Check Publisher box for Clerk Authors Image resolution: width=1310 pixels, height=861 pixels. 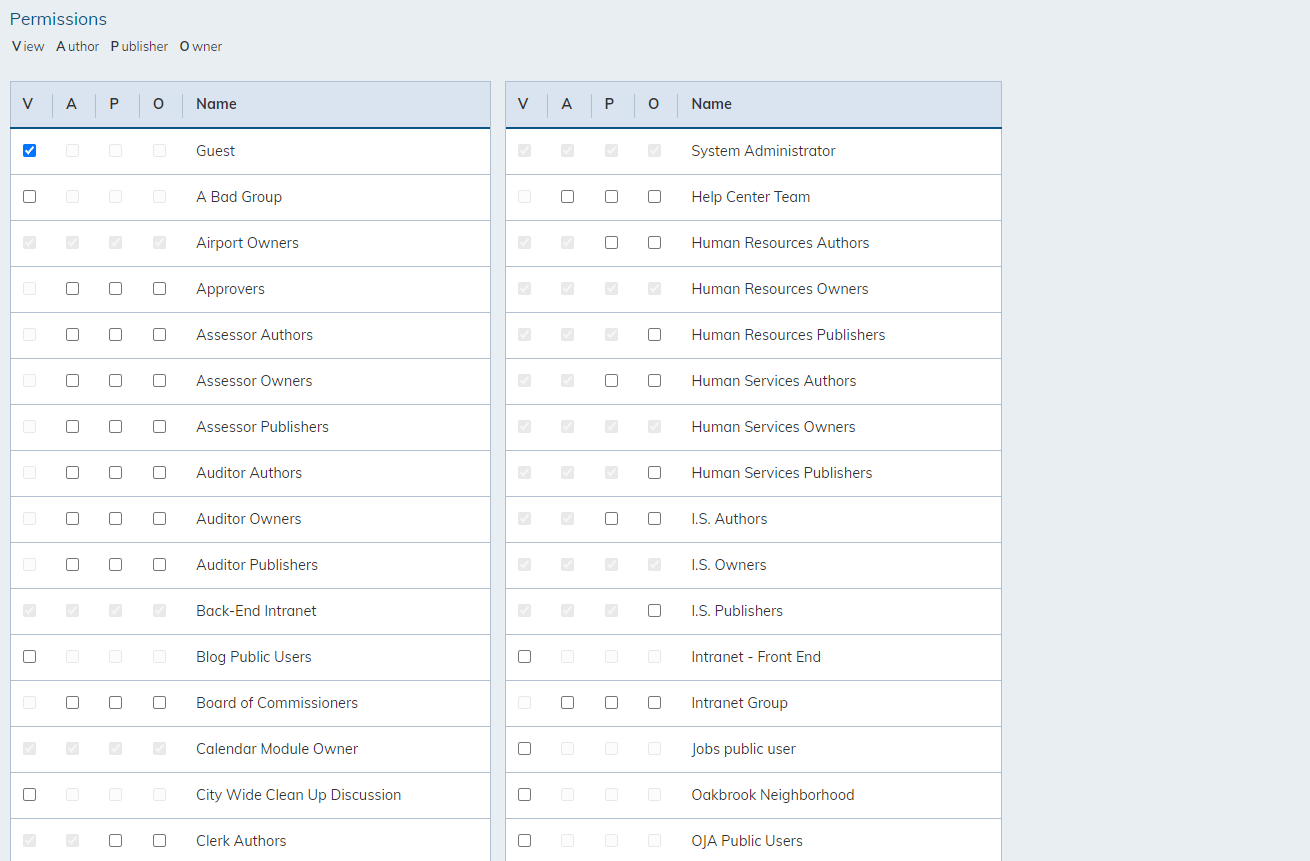[x=115, y=841]
